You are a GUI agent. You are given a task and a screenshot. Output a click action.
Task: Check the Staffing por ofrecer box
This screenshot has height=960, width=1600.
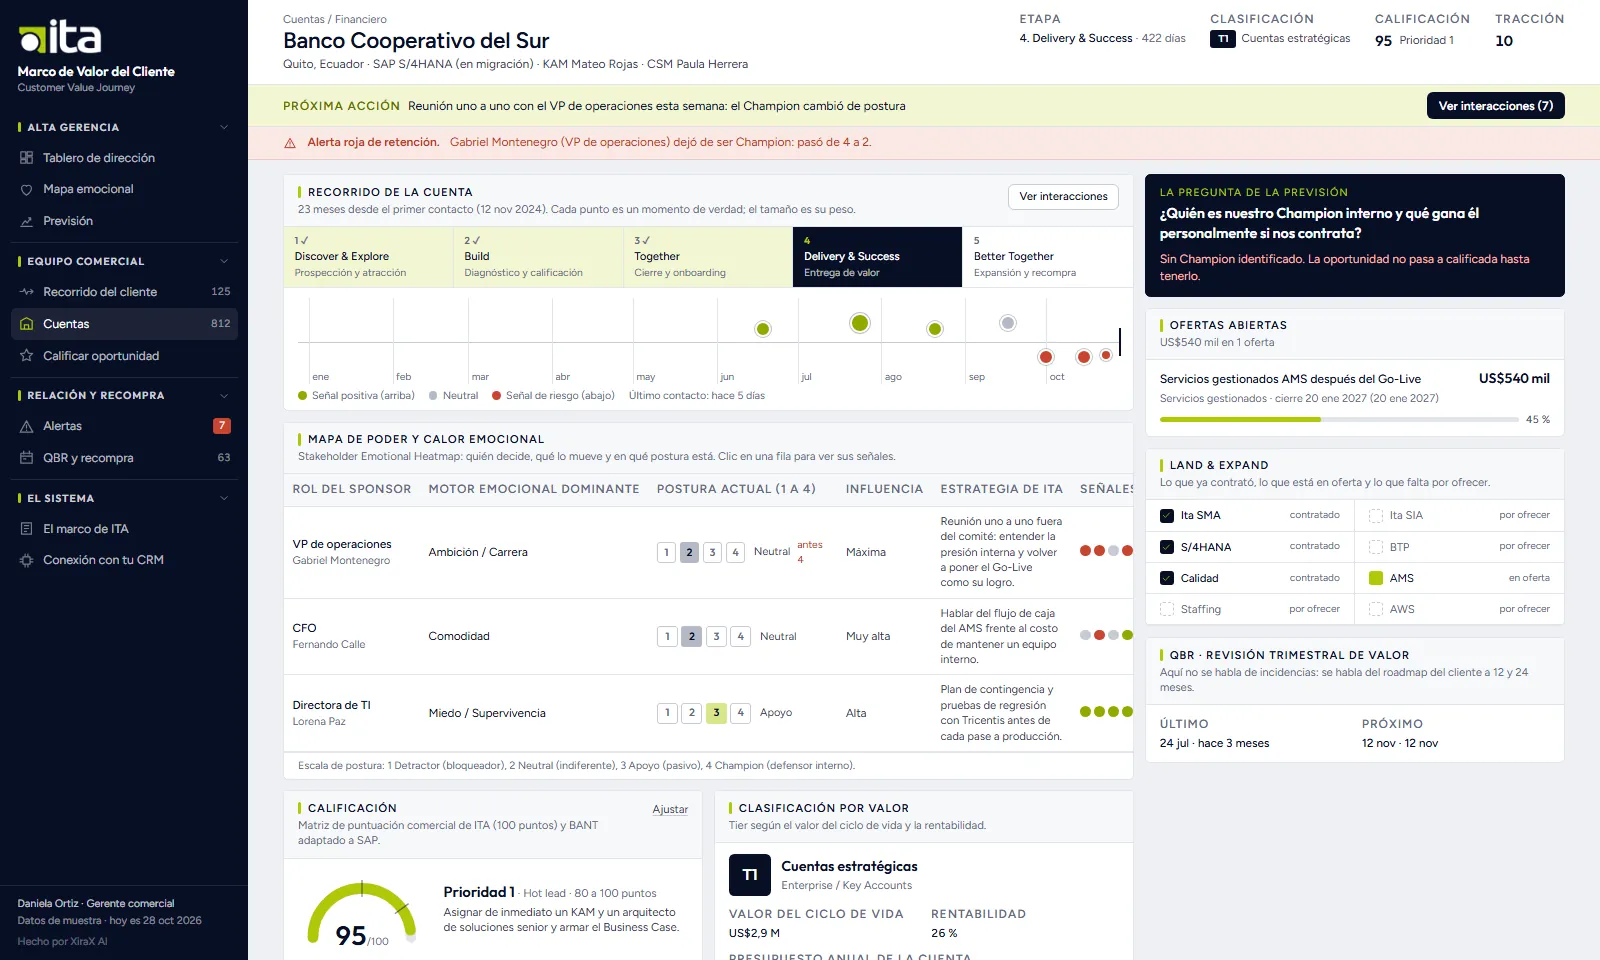point(1167,609)
